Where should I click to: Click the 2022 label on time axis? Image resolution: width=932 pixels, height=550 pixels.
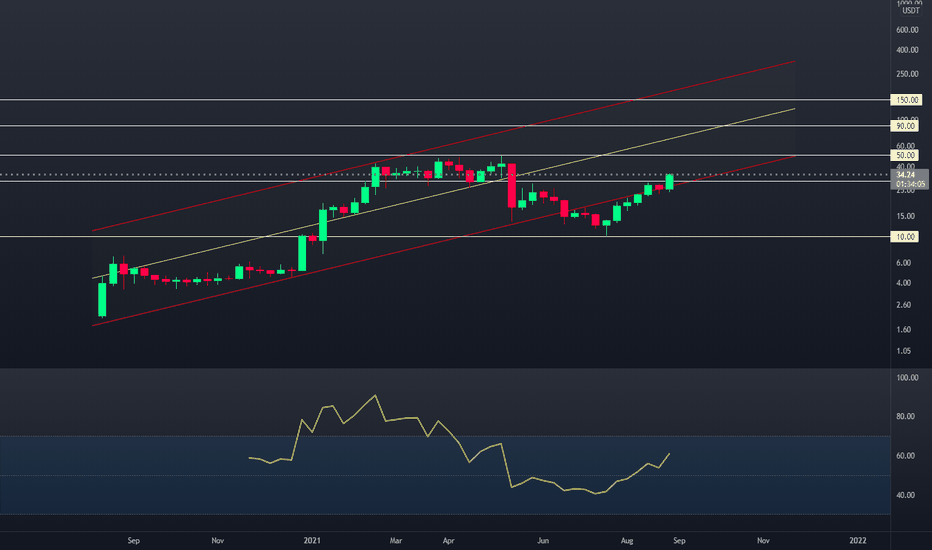[x=858, y=540]
